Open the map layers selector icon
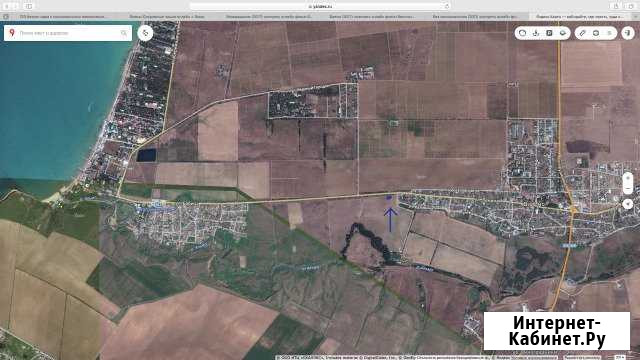 (x=563, y=33)
